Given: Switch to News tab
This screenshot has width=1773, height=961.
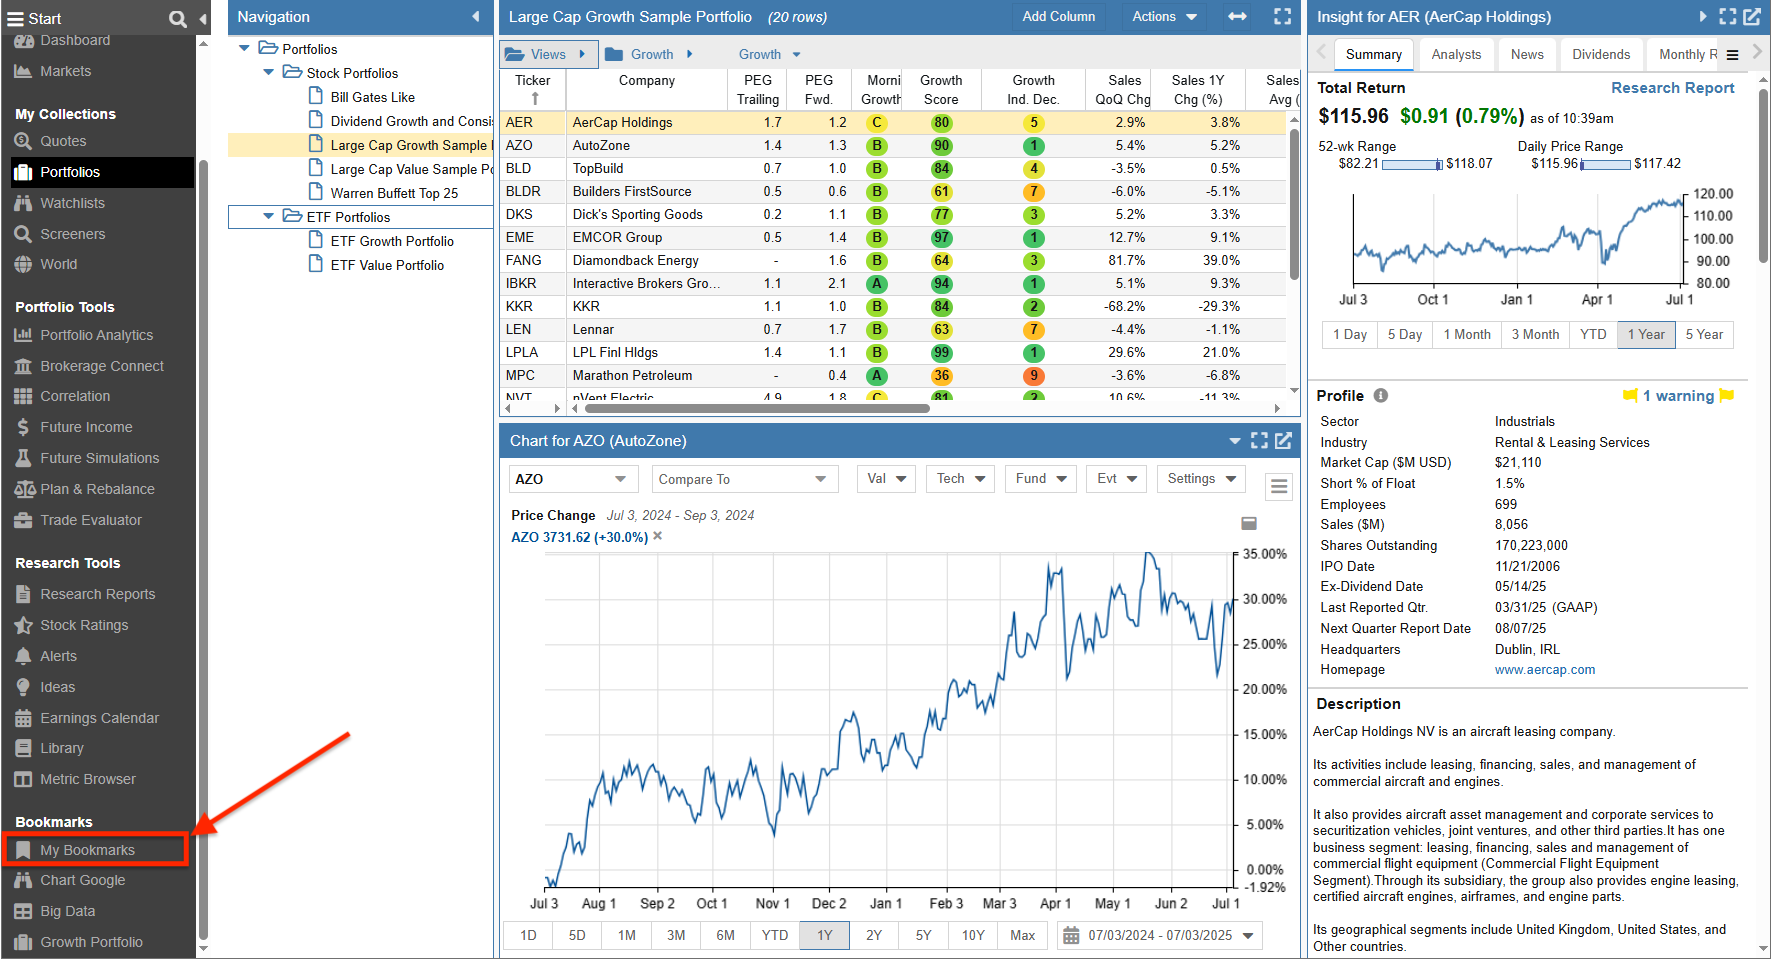Looking at the screenshot, I should pyautogui.click(x=1526, y=55).
